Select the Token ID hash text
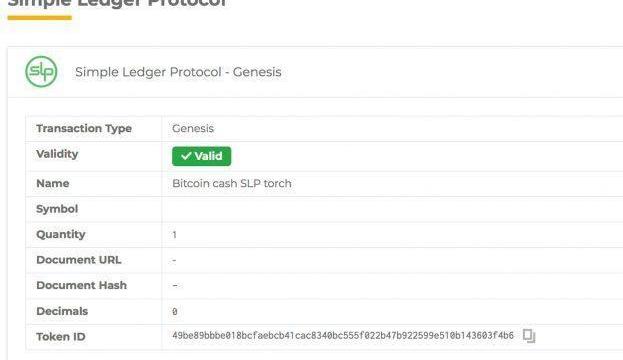The height and width of the screenshot is (360, 623). (x=343, y=335)
